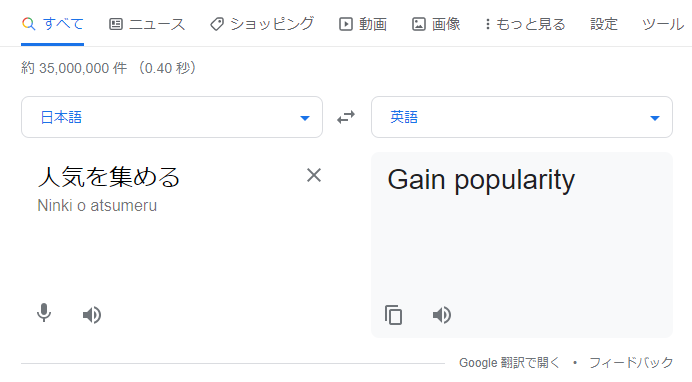Click the フィードバック link
Screen dimensions: 692x382
(x=631, y=363)
